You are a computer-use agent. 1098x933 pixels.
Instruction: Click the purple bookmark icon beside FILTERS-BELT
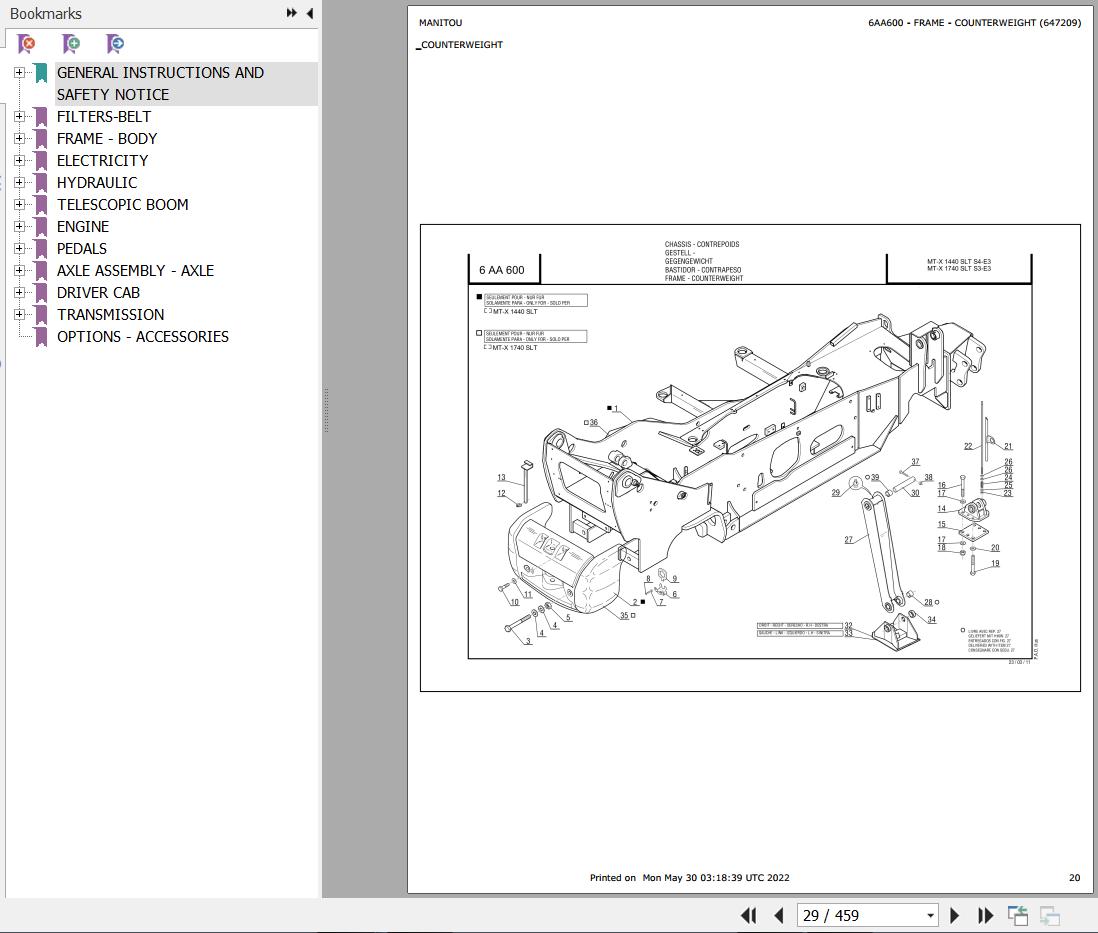pos(41,117)
